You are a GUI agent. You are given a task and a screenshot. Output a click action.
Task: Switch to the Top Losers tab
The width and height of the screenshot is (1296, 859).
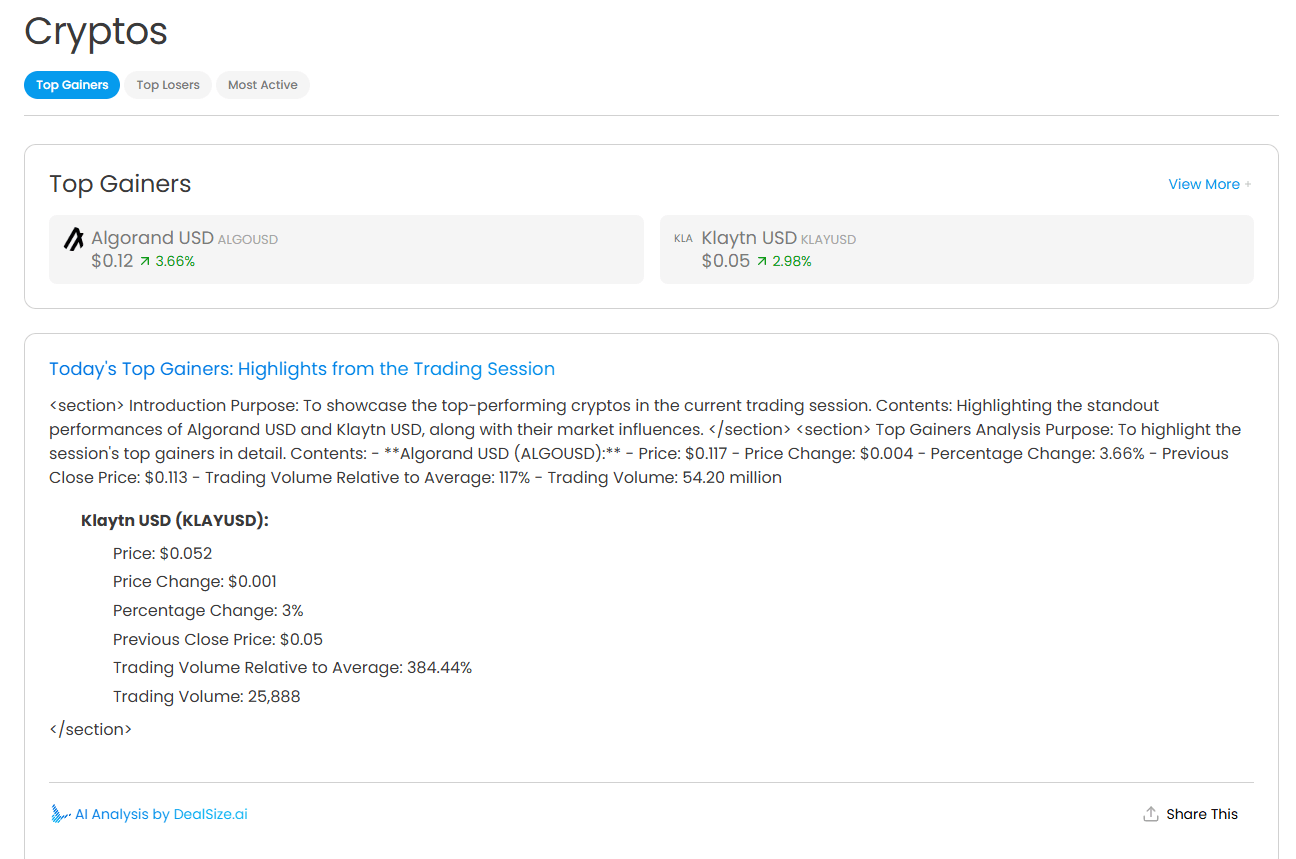pyautogui.click(x=168, y=85)
